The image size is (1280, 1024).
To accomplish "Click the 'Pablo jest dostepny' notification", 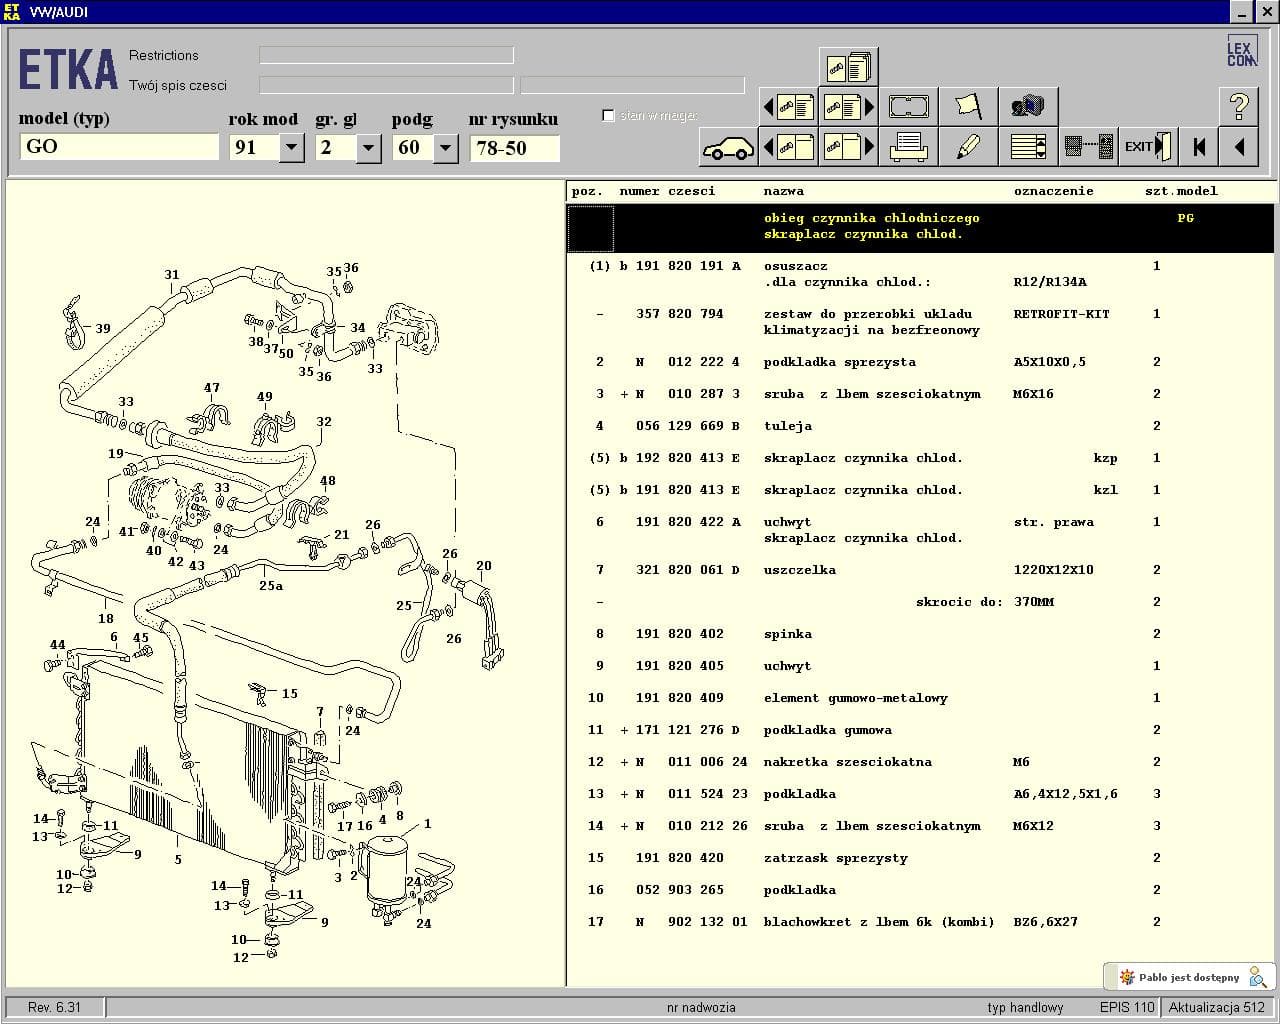I will 1188,977.
